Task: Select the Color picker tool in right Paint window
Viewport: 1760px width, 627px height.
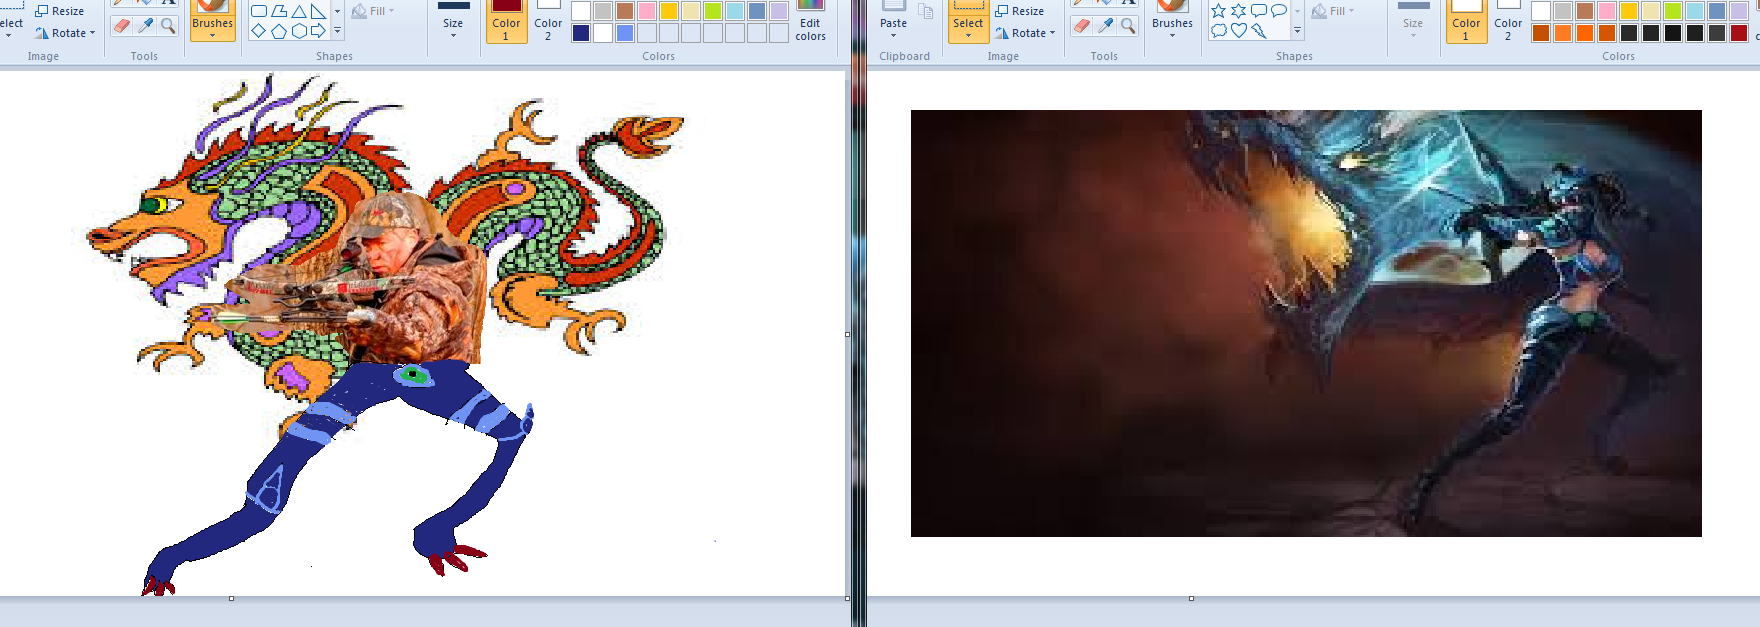Action: click(x=1105, y=26)
